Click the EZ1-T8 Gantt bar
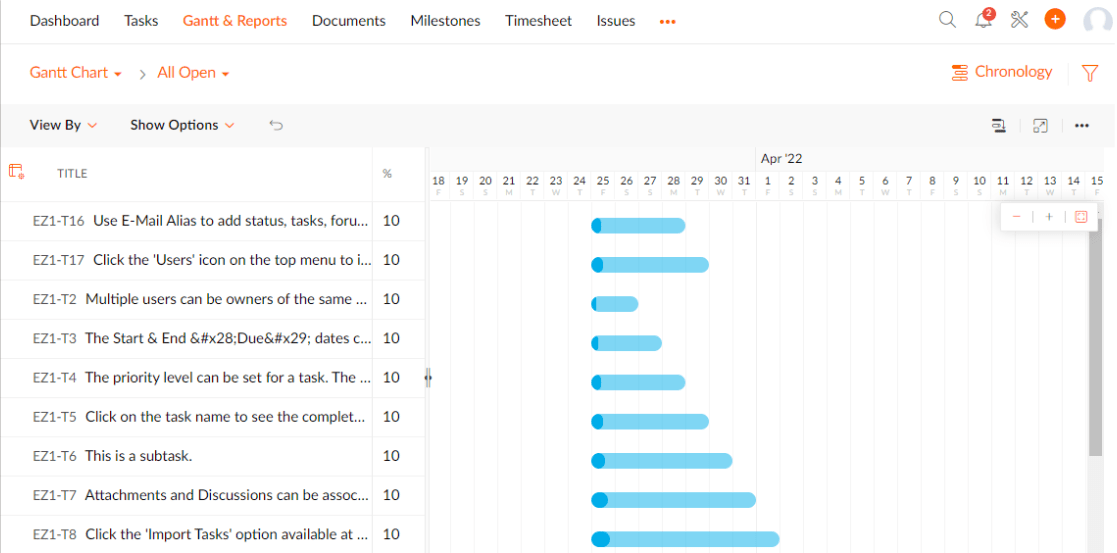 click(685, 539)
